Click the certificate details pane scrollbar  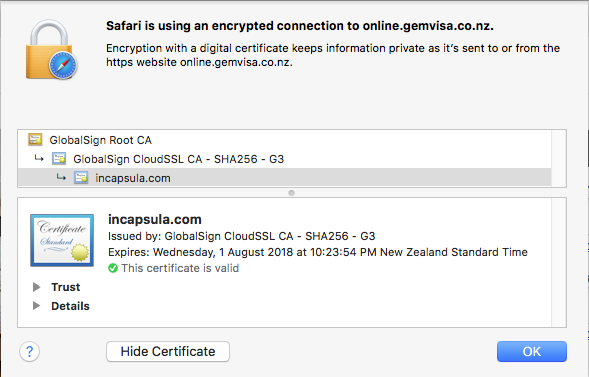click(x=559, y=262)
